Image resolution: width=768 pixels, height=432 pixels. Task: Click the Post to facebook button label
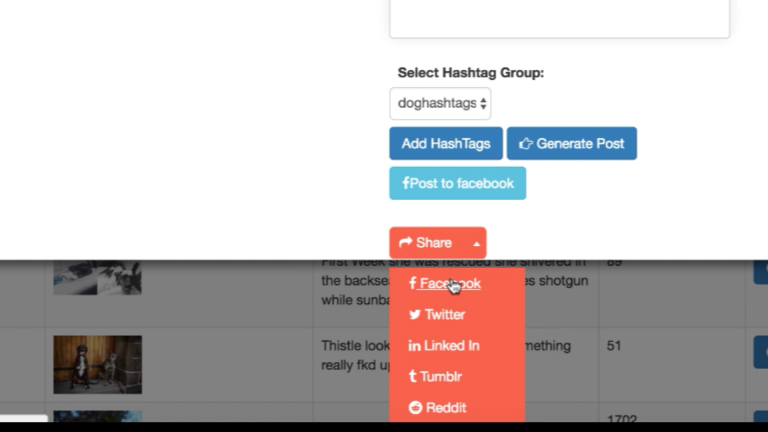click(x=462, y=183)
